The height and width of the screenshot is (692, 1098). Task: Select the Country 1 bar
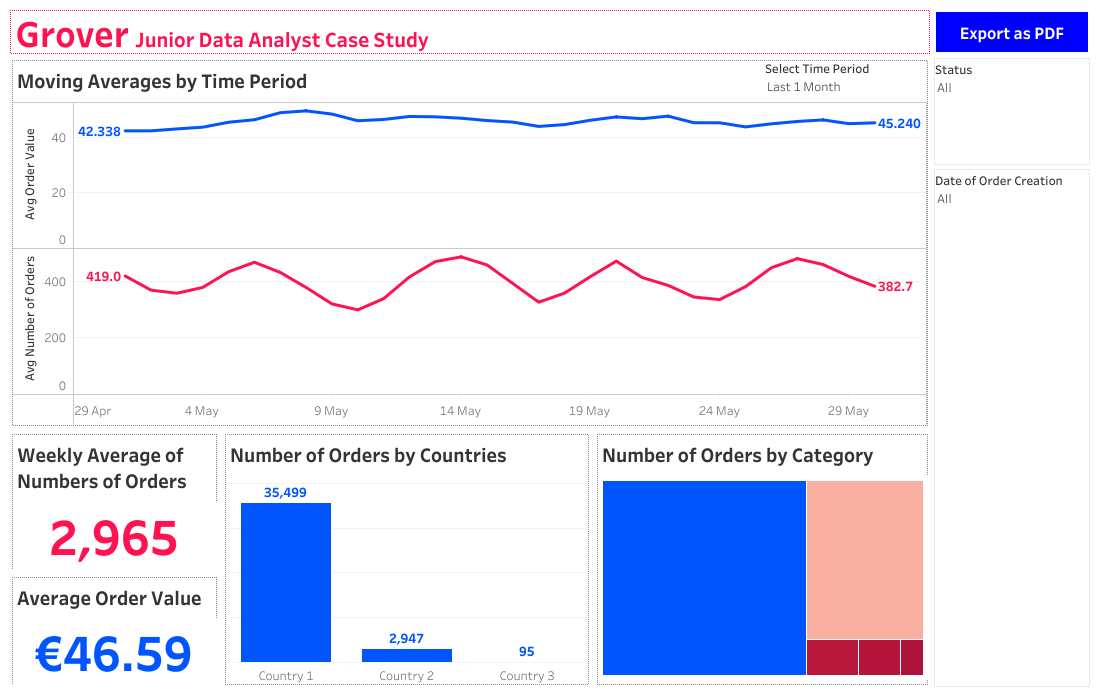pyautogui.click(x=286, y=580)
